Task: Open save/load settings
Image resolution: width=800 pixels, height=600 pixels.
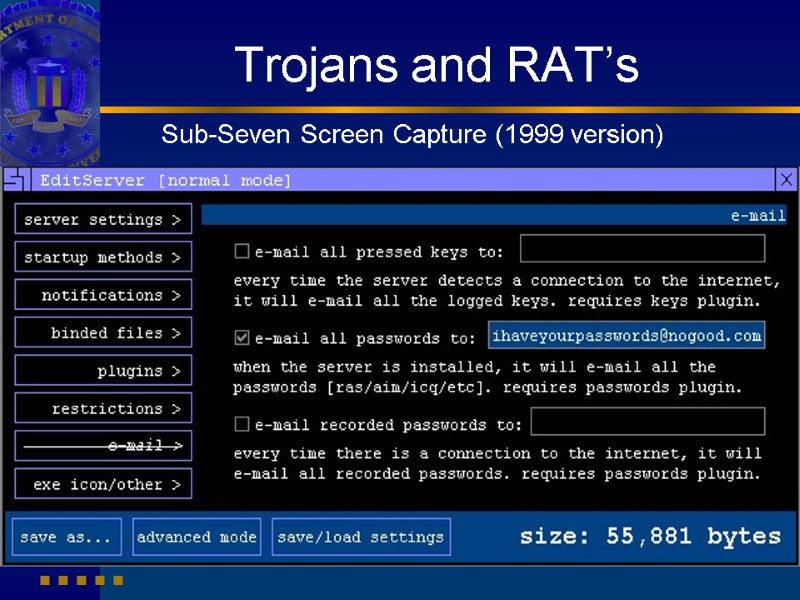Action: tap(361, 537)
